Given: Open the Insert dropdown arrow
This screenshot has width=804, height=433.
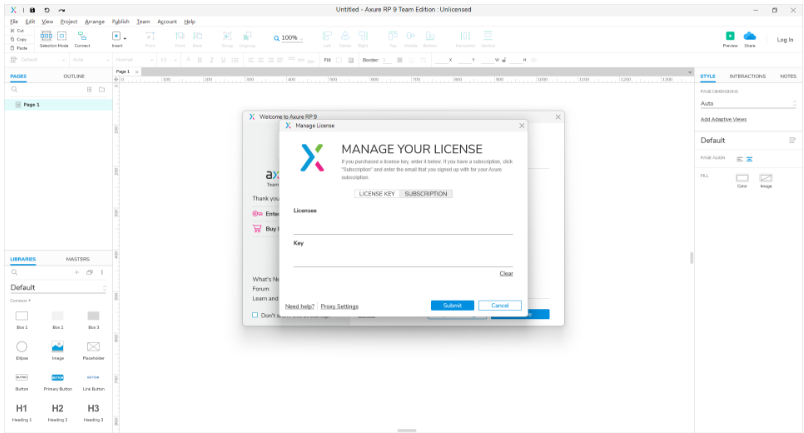Looking at the screenshot, I should pos(125,38).
